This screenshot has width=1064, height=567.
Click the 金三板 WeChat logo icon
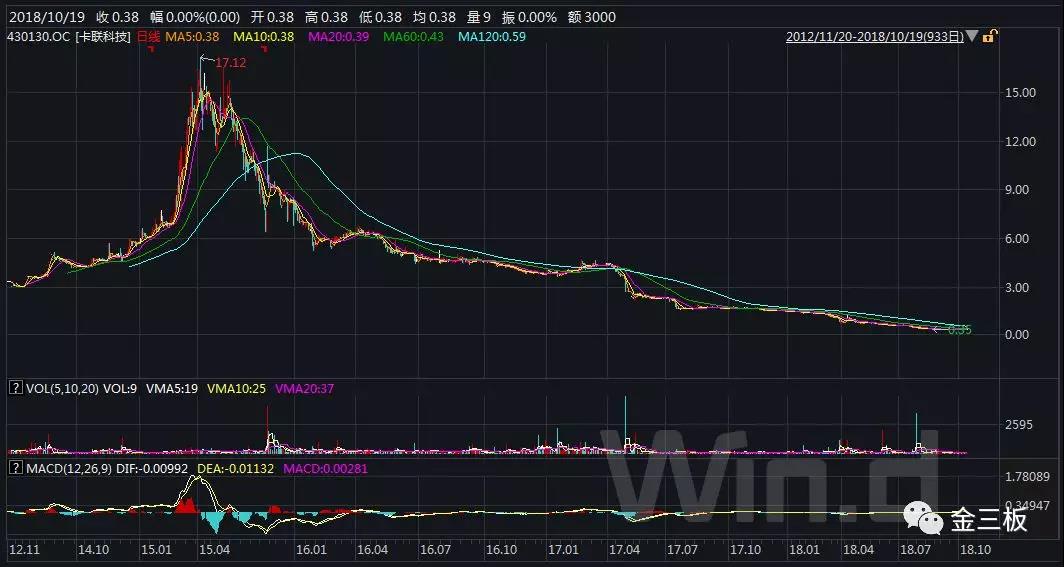(x=923, y=520)
